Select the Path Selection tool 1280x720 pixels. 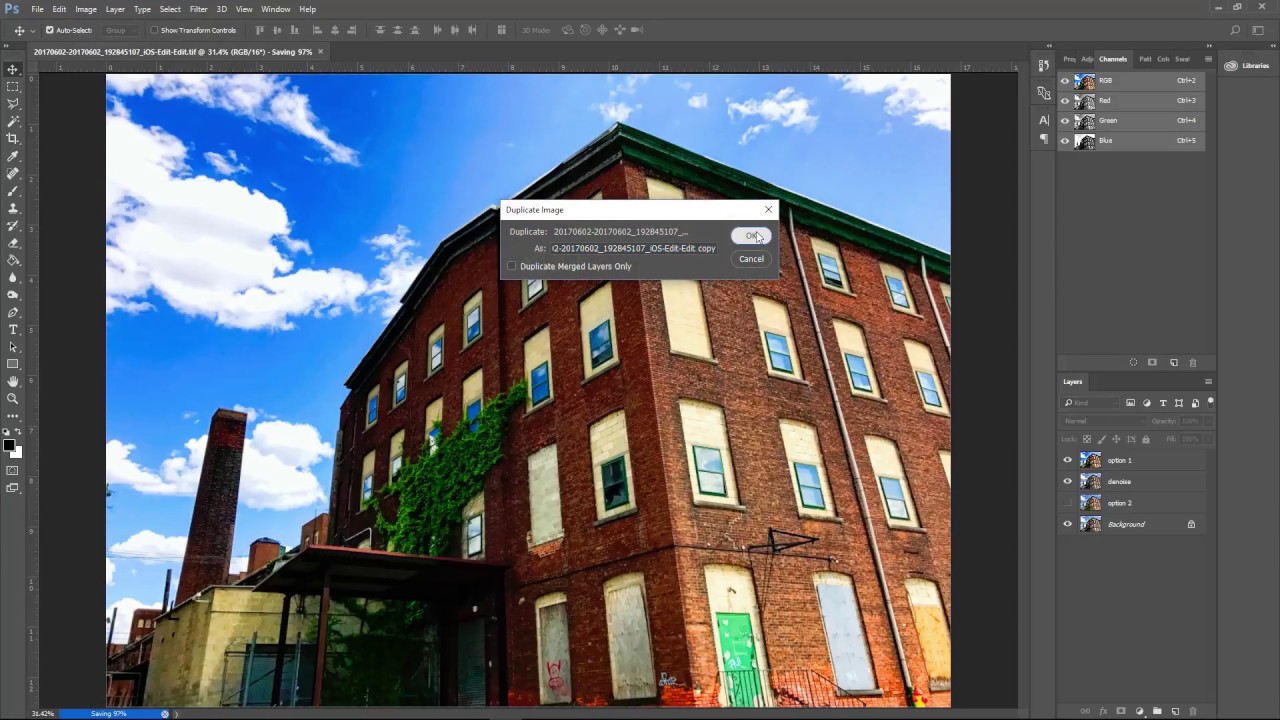13,347
